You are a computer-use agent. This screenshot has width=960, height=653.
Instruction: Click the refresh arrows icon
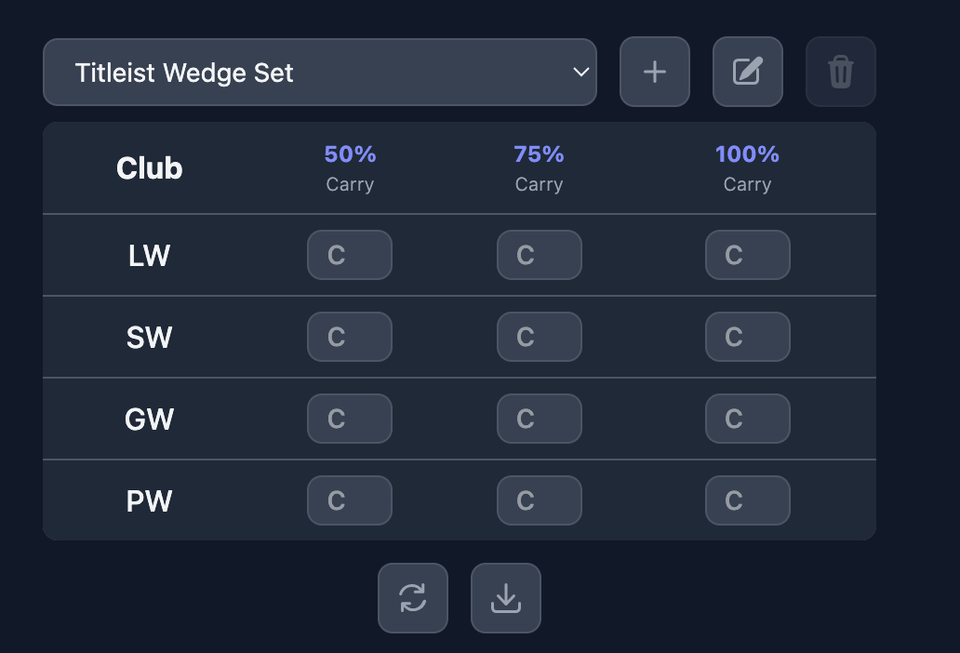412,598
